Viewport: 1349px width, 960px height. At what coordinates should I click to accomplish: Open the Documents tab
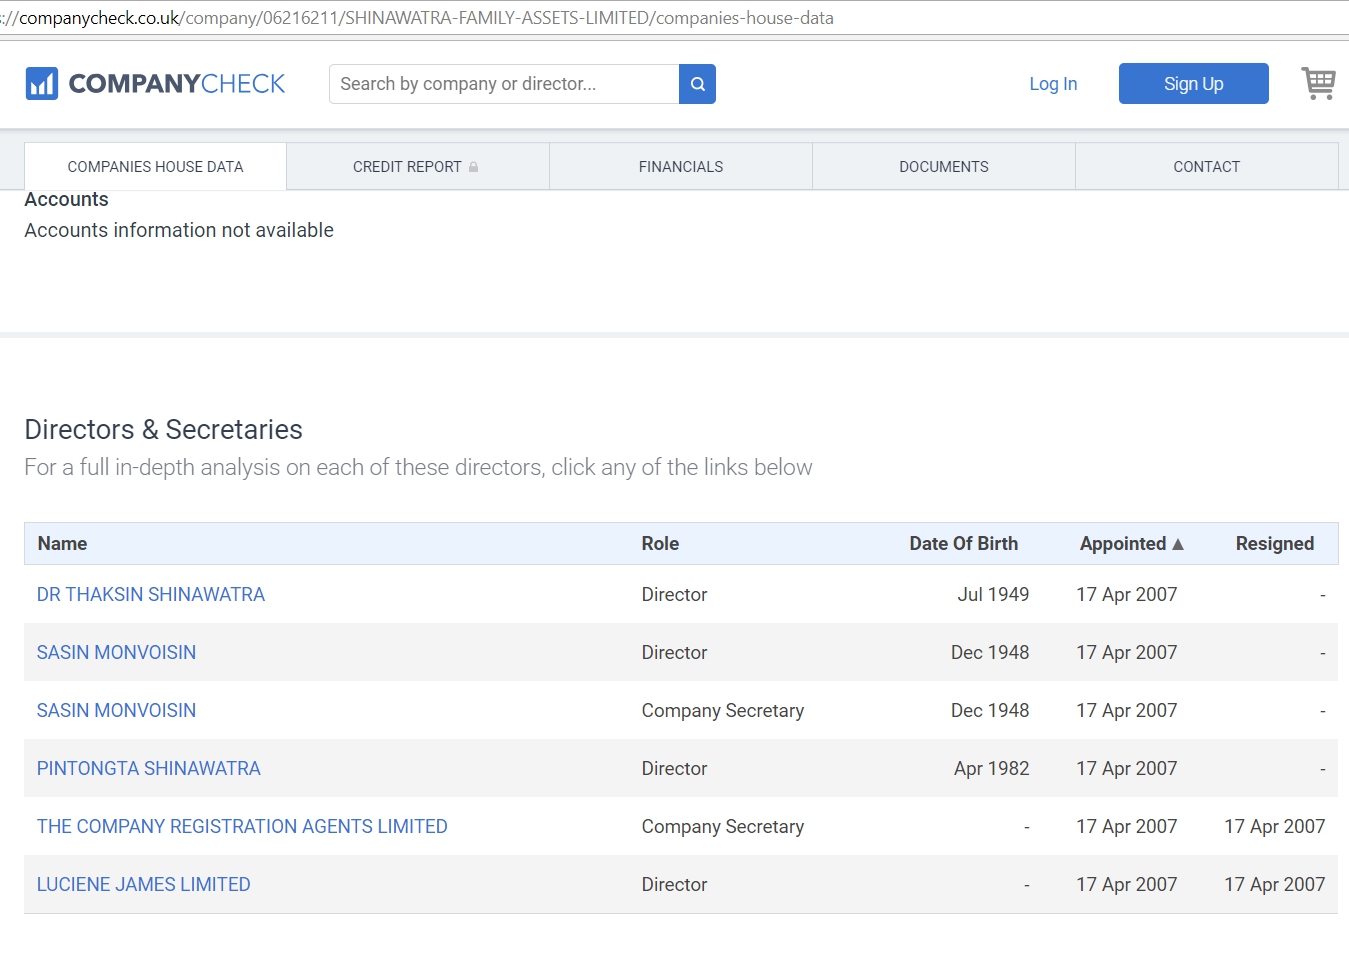point(943,167)
